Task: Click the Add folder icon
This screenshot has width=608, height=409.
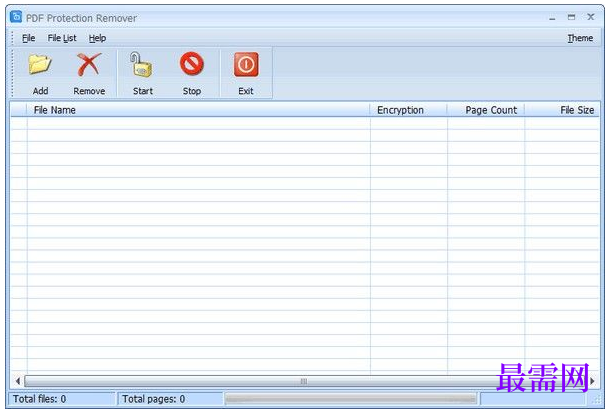Action: [40, 65]
